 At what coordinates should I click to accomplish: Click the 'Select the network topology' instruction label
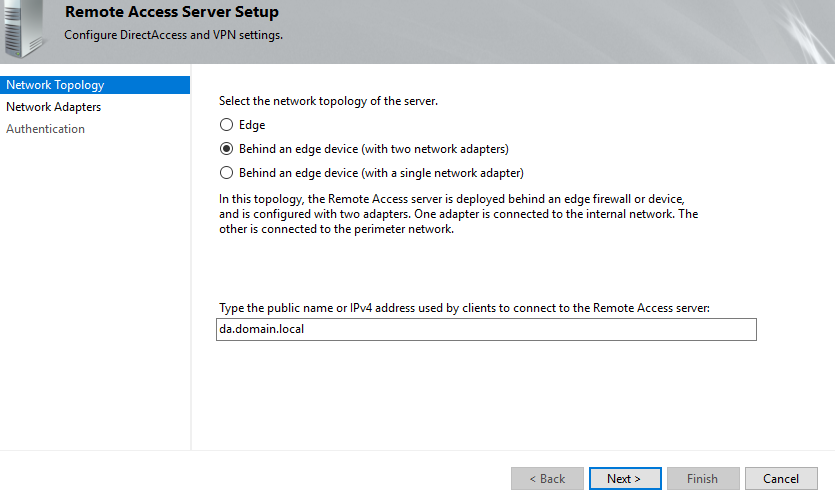(328, 102)
